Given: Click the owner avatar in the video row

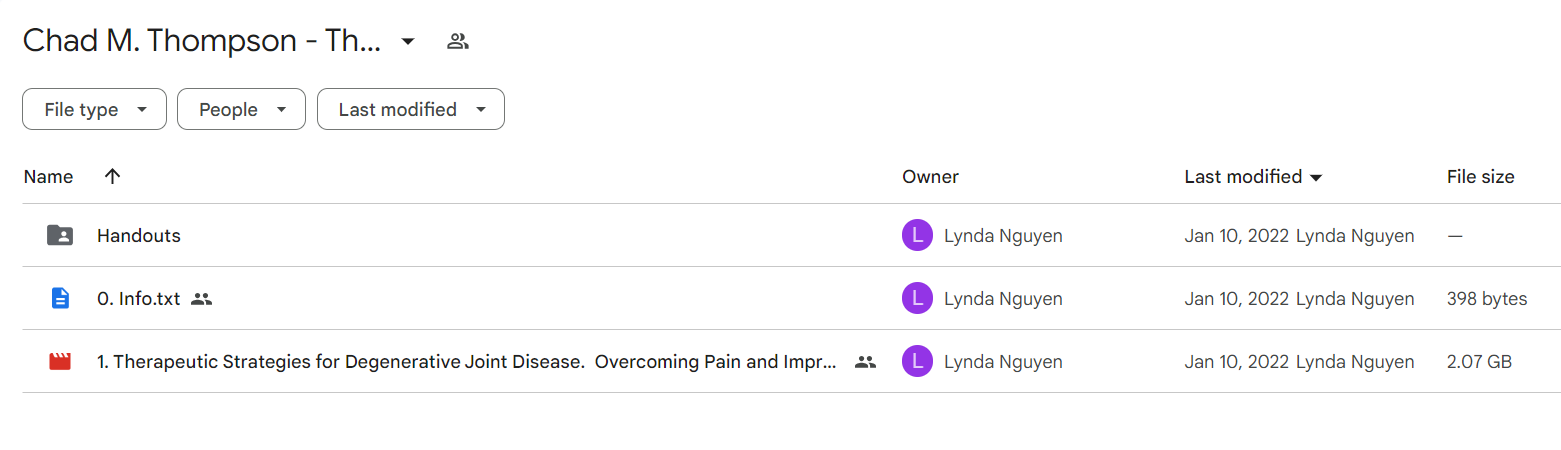Looking at the screenshot, I should [x=917, y=361].
